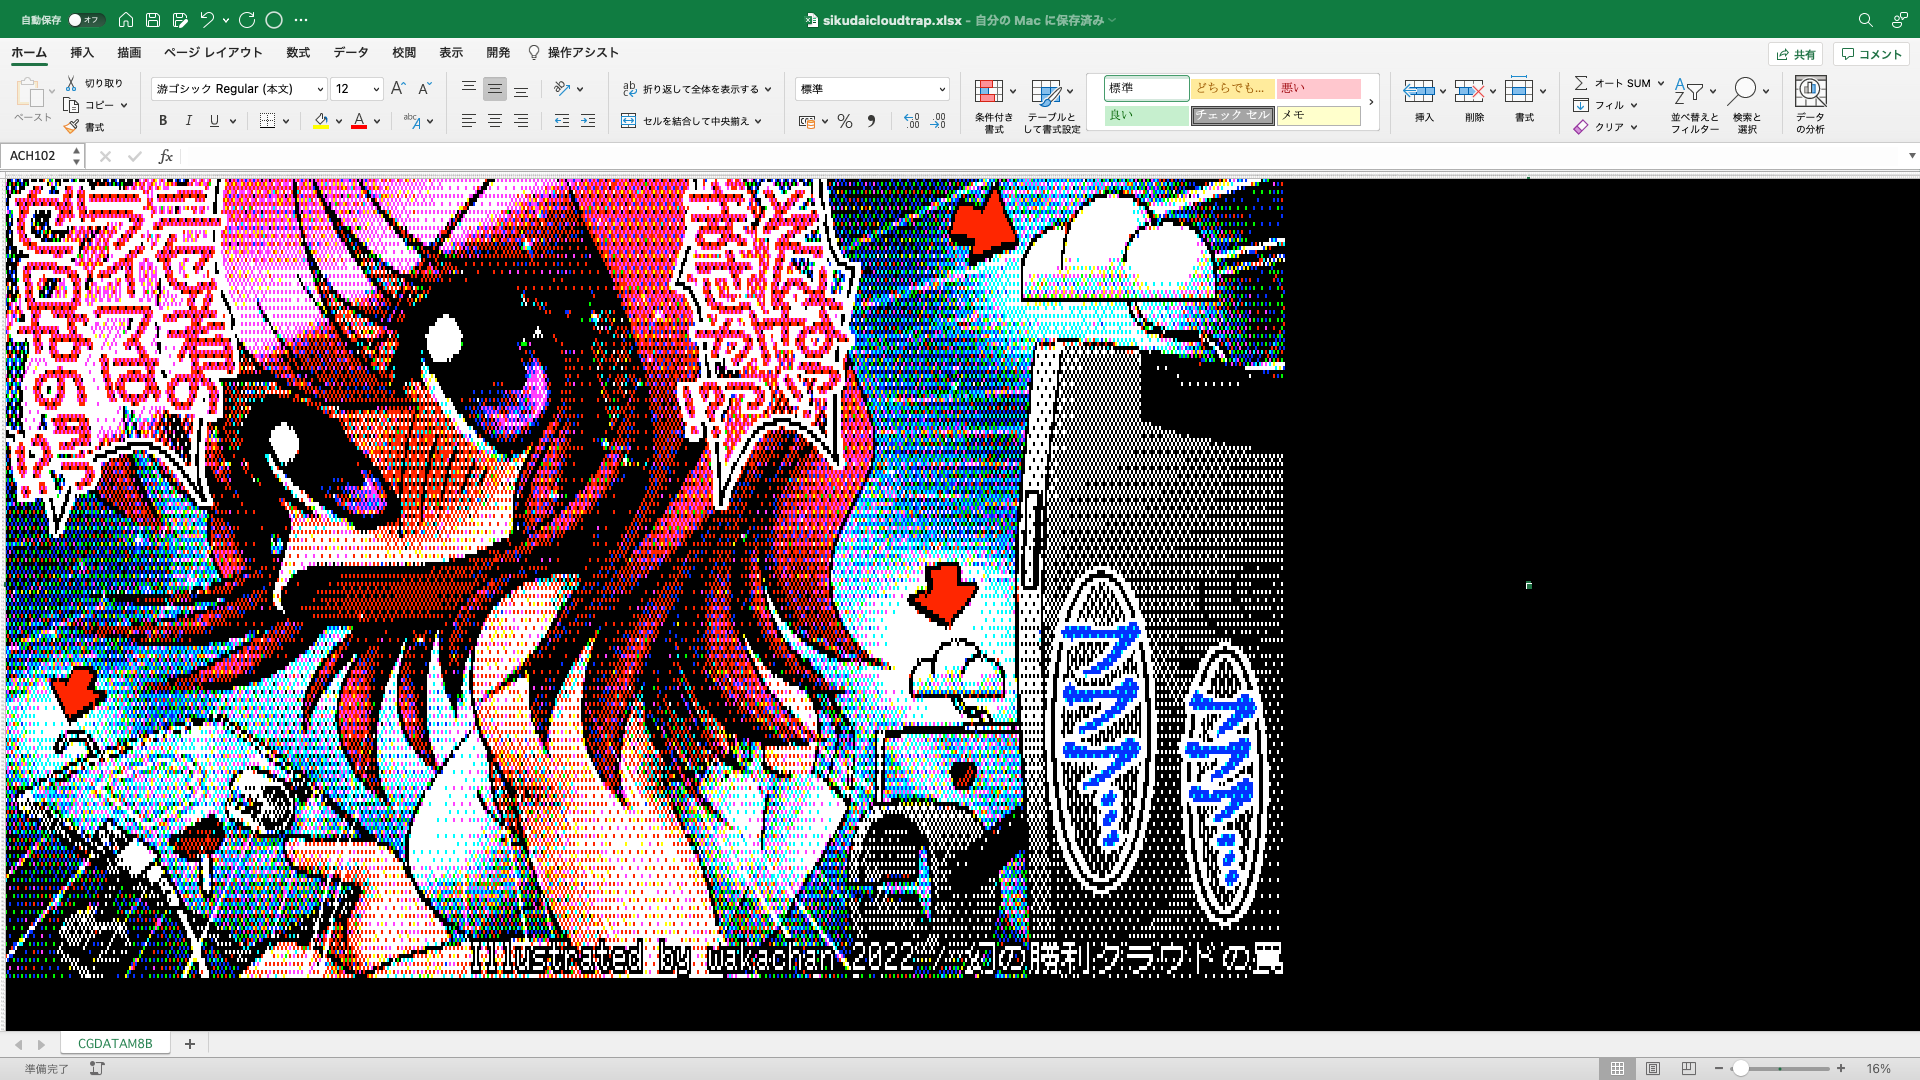Open the borders dropdown arrow
The image size is (1920, 1080).
286,121
